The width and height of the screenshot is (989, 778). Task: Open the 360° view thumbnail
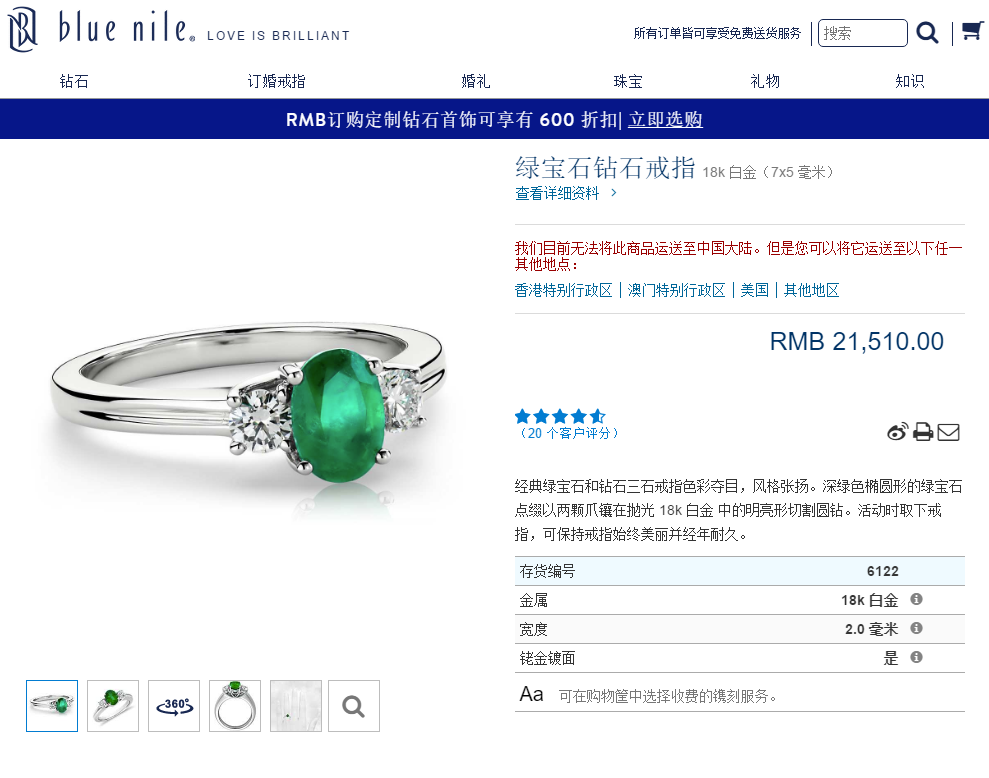174,706
